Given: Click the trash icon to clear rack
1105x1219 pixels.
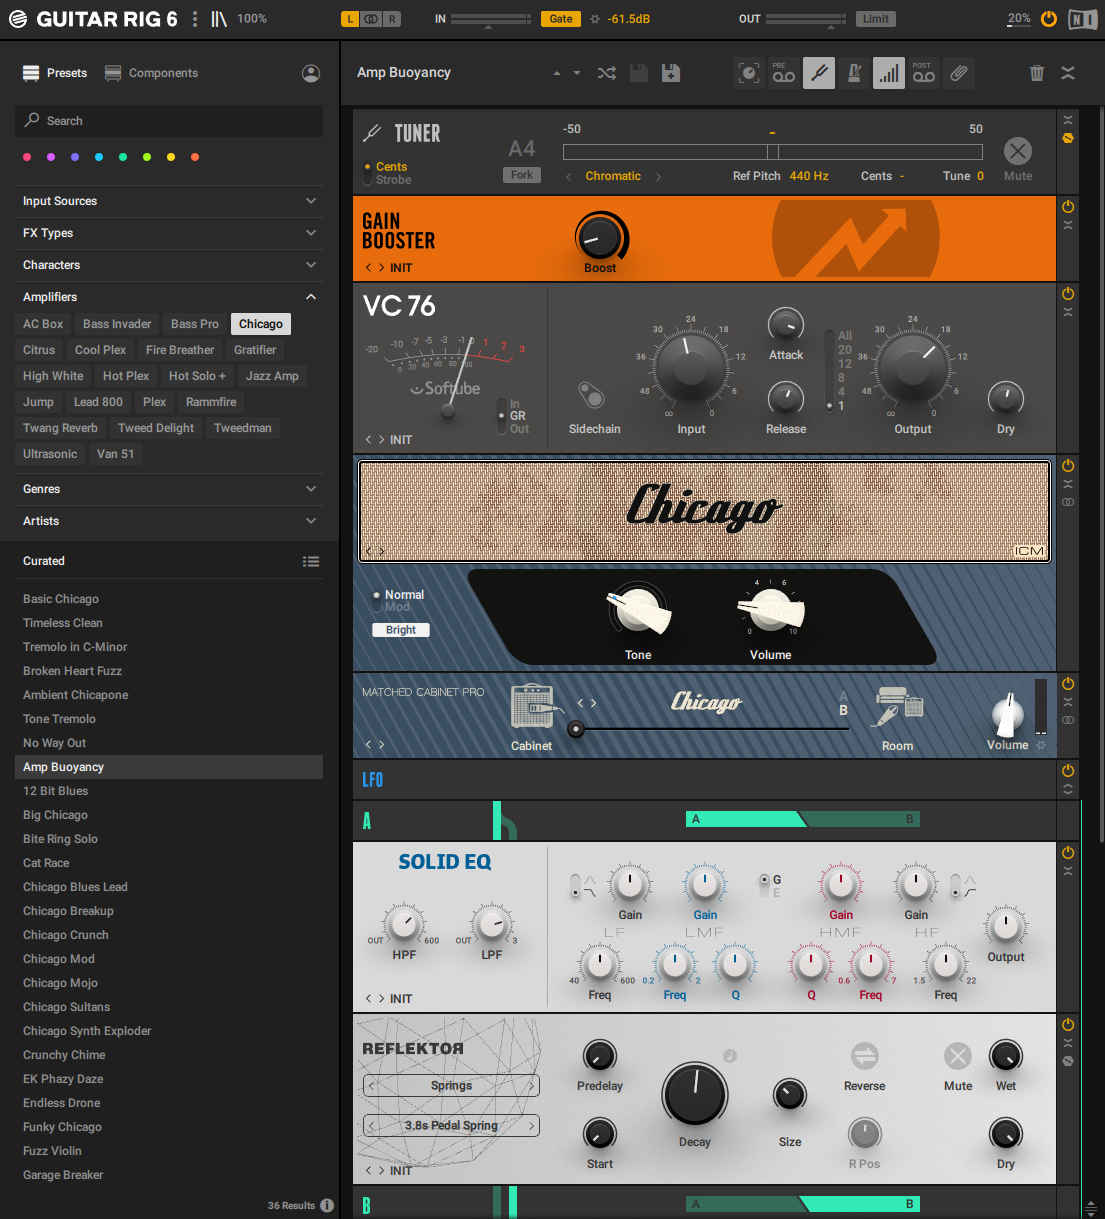Looking at the screenshot, I should pos(1037,73).
